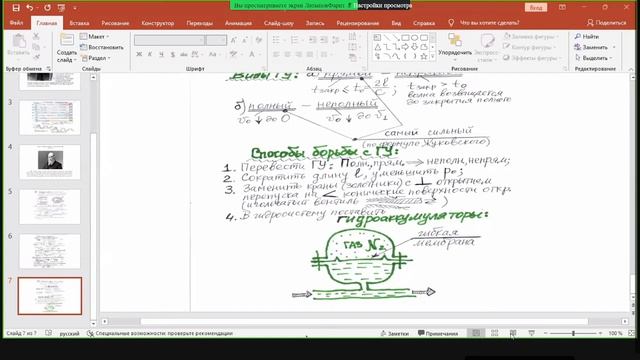Click the Восстановить reset button

pyautogui.click(x=102, y=47)
